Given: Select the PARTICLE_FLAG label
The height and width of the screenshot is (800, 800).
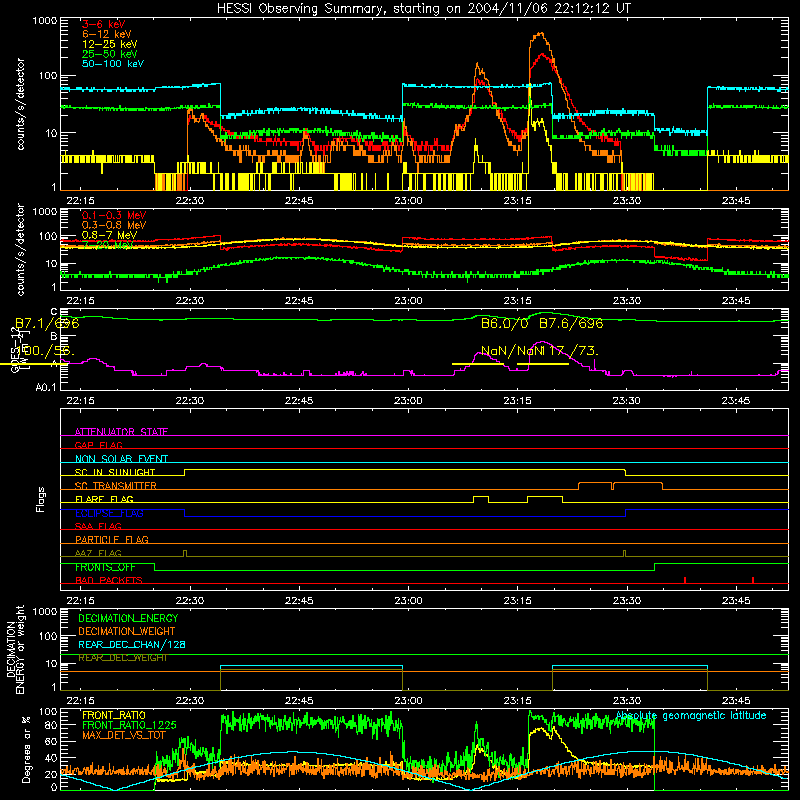Looking at the screenshot, I should pyautogui.click(x=112, y=540).
